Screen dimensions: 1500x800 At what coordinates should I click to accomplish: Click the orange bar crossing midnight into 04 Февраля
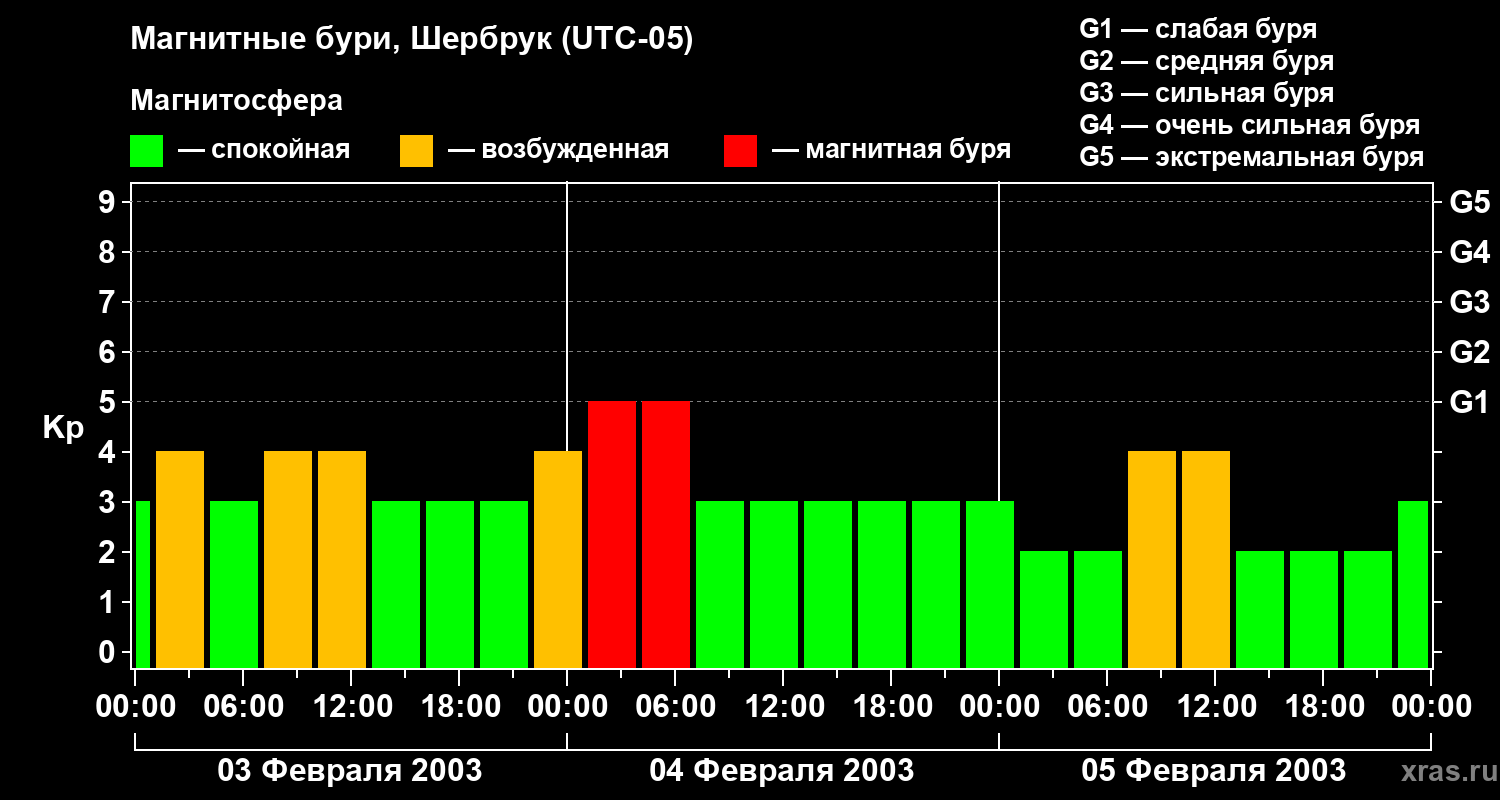[558, 559]
